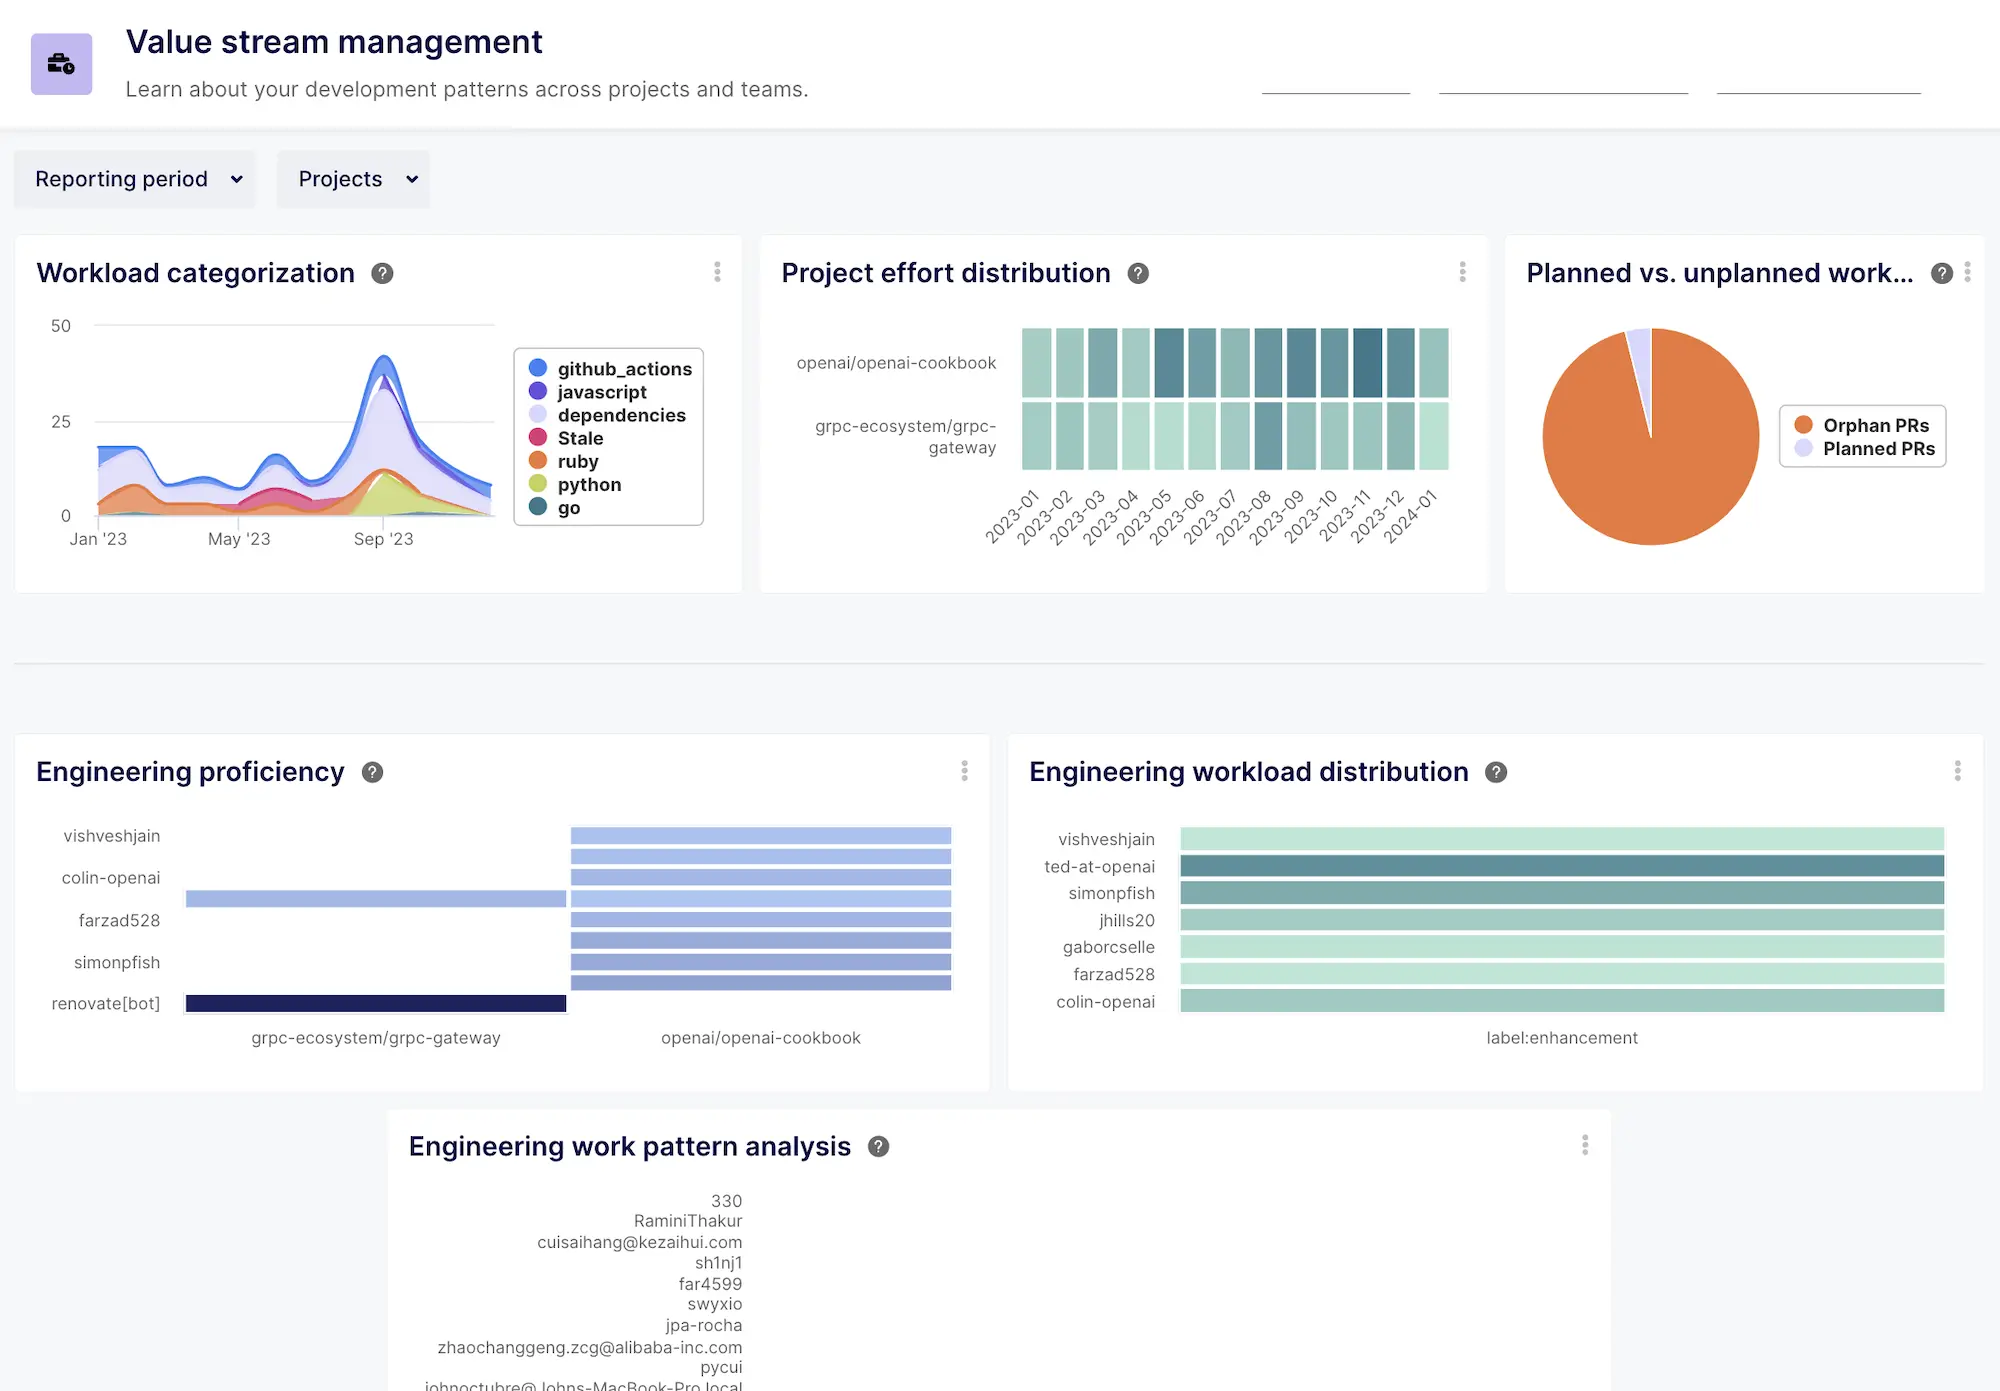Open the Planned vs. unplanned work help tooltip
The image size is (2000, 1391).
coord(1941,273)
